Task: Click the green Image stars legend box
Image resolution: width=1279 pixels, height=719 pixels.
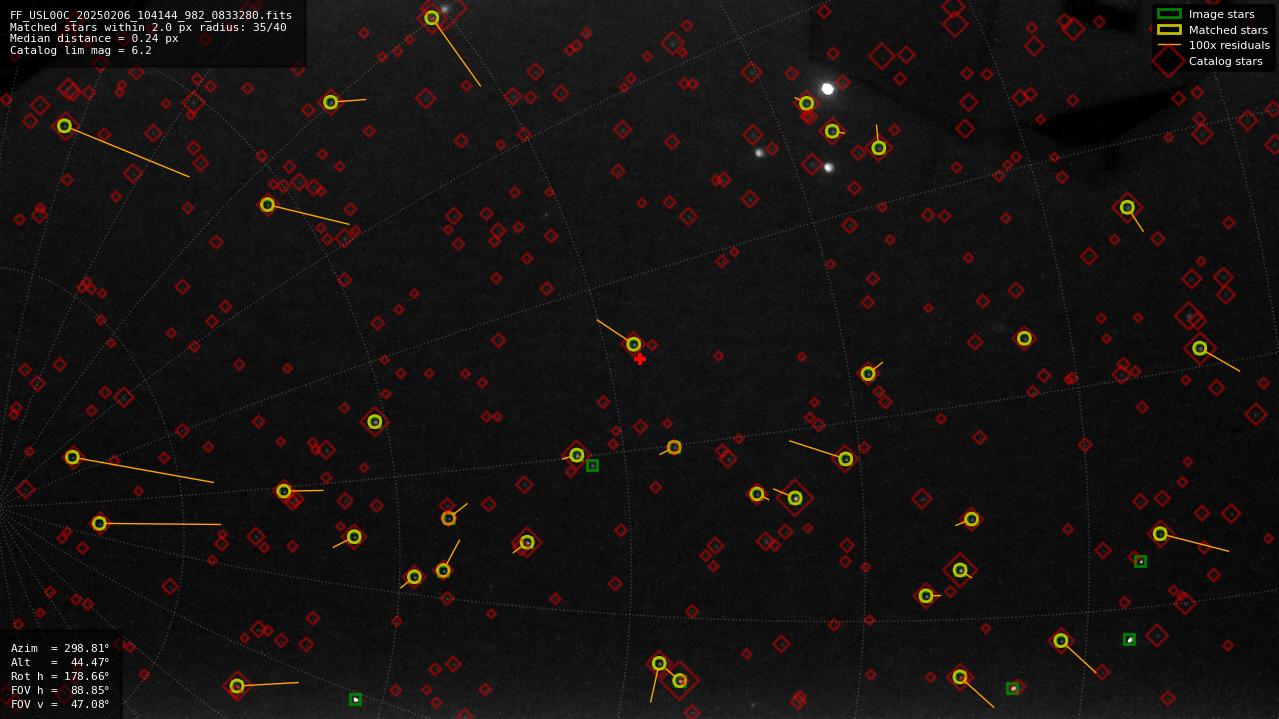Action: pos(1169,14)
